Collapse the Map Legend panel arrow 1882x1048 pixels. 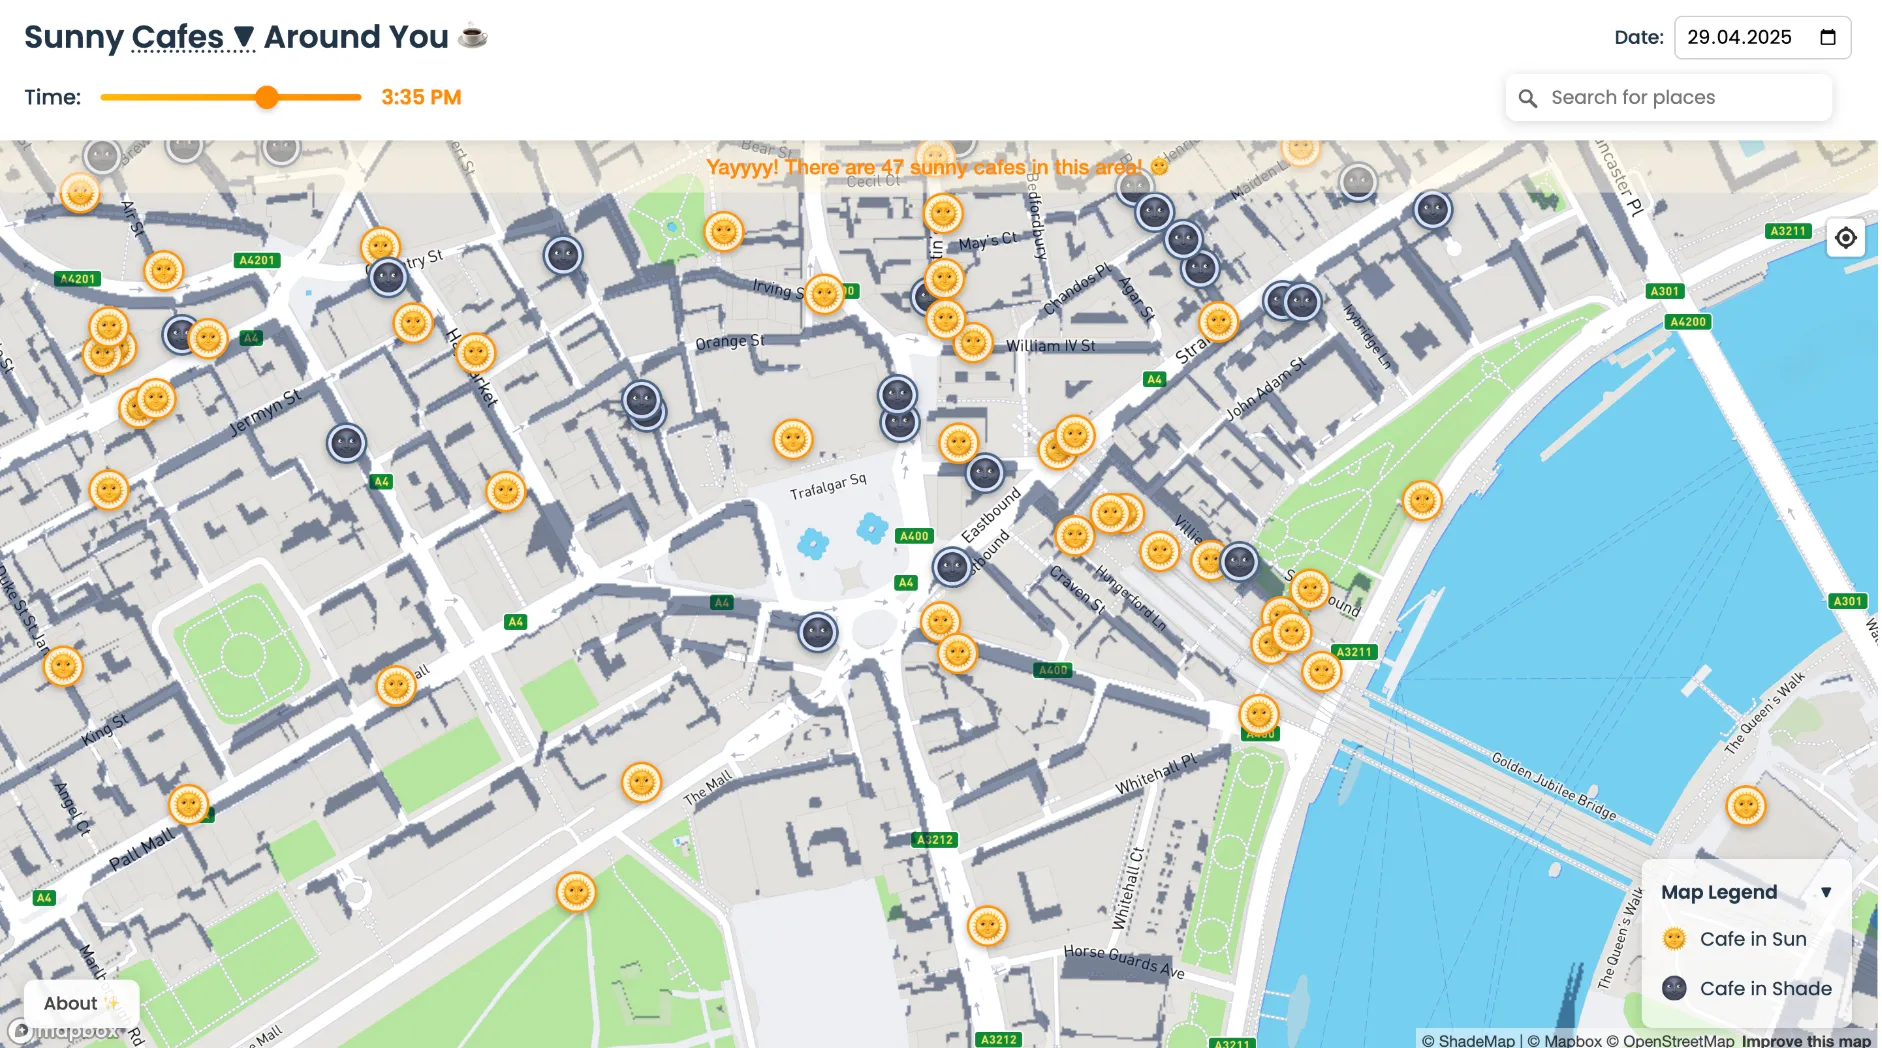click(1826, 892)
